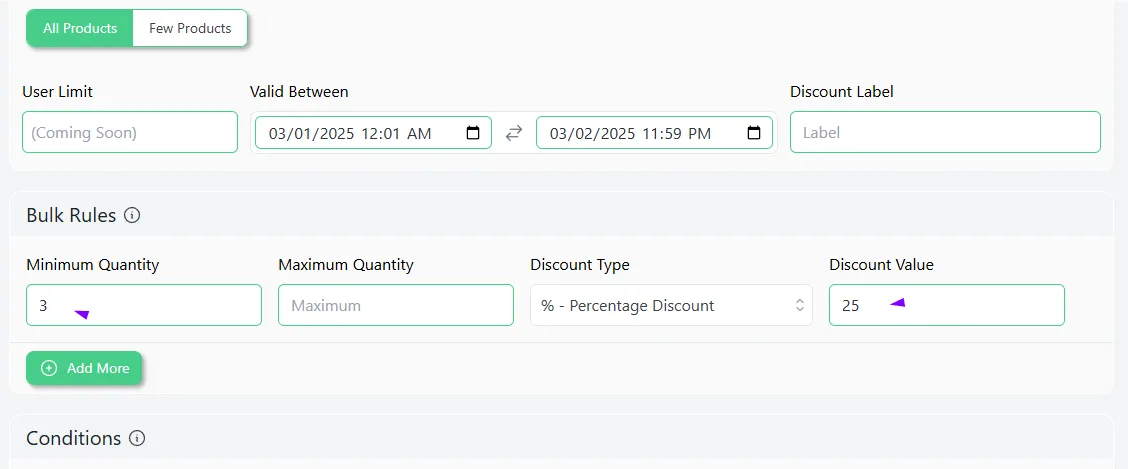Click the Valid Between label text
Image resolution: width=1128 pixels, height=469 pixels.
coord(299,92)
